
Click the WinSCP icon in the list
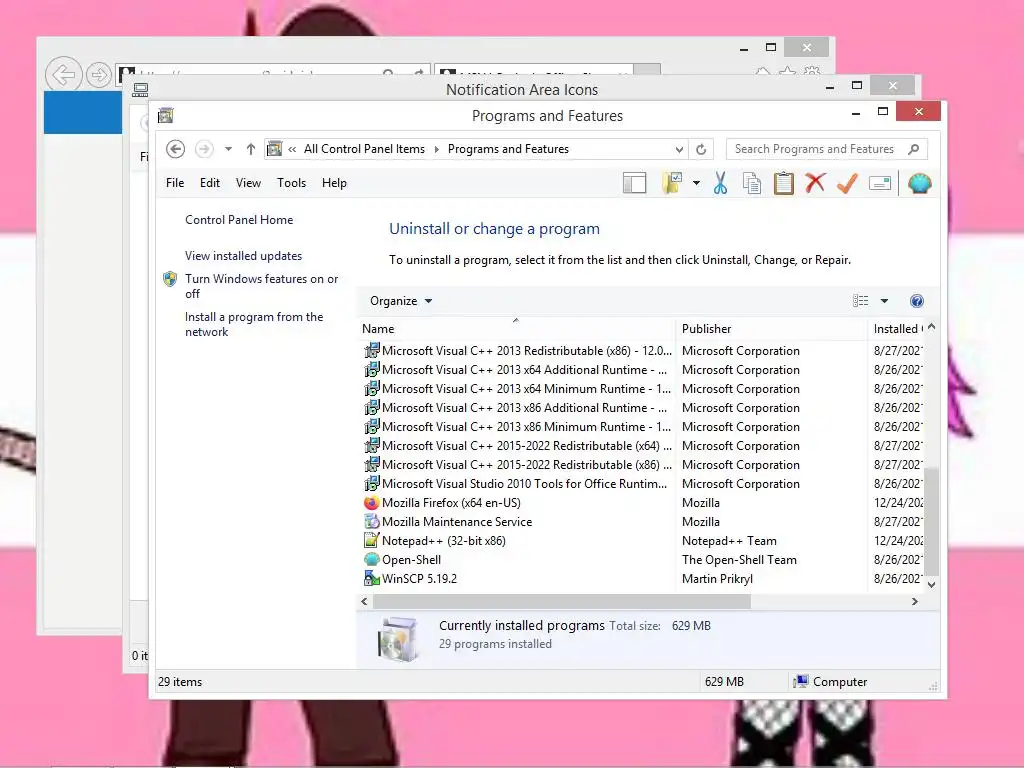[372, 579]
